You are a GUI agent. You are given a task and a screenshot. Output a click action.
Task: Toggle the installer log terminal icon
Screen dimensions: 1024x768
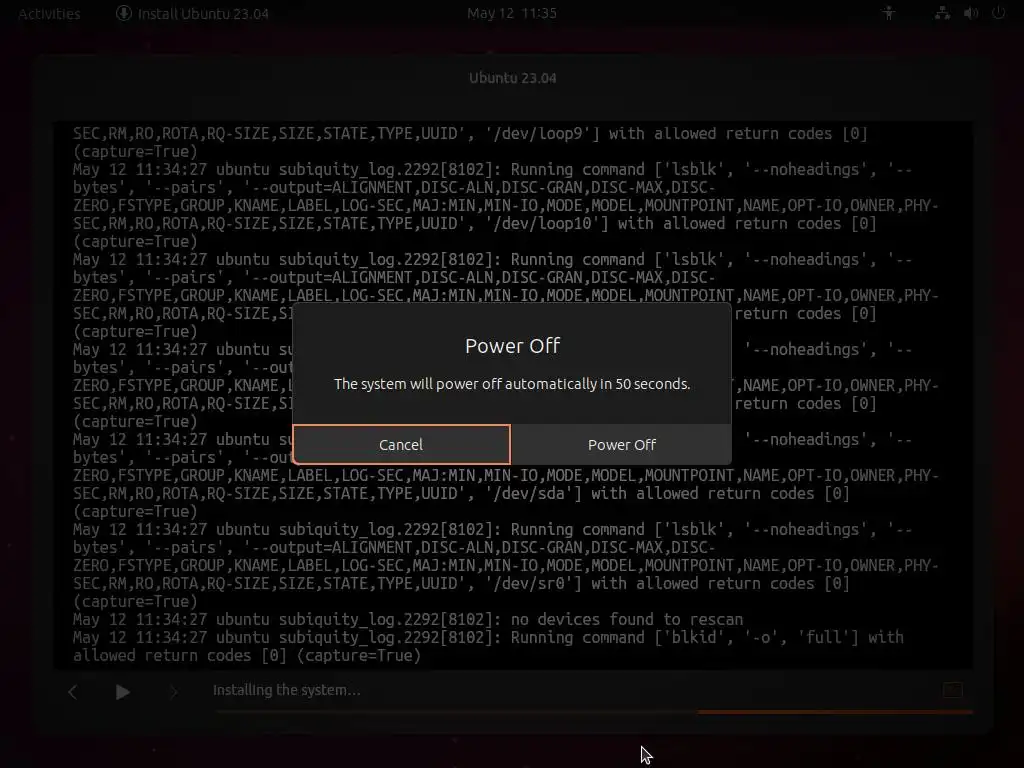point(952,690)
